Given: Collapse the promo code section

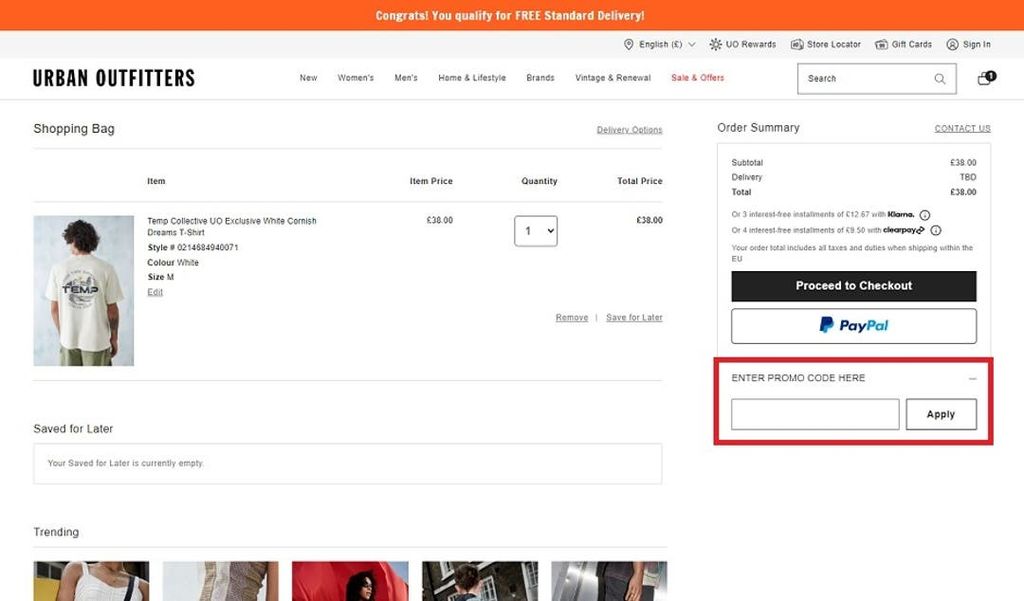Looking at the screenshot, I should pos(972,378).
